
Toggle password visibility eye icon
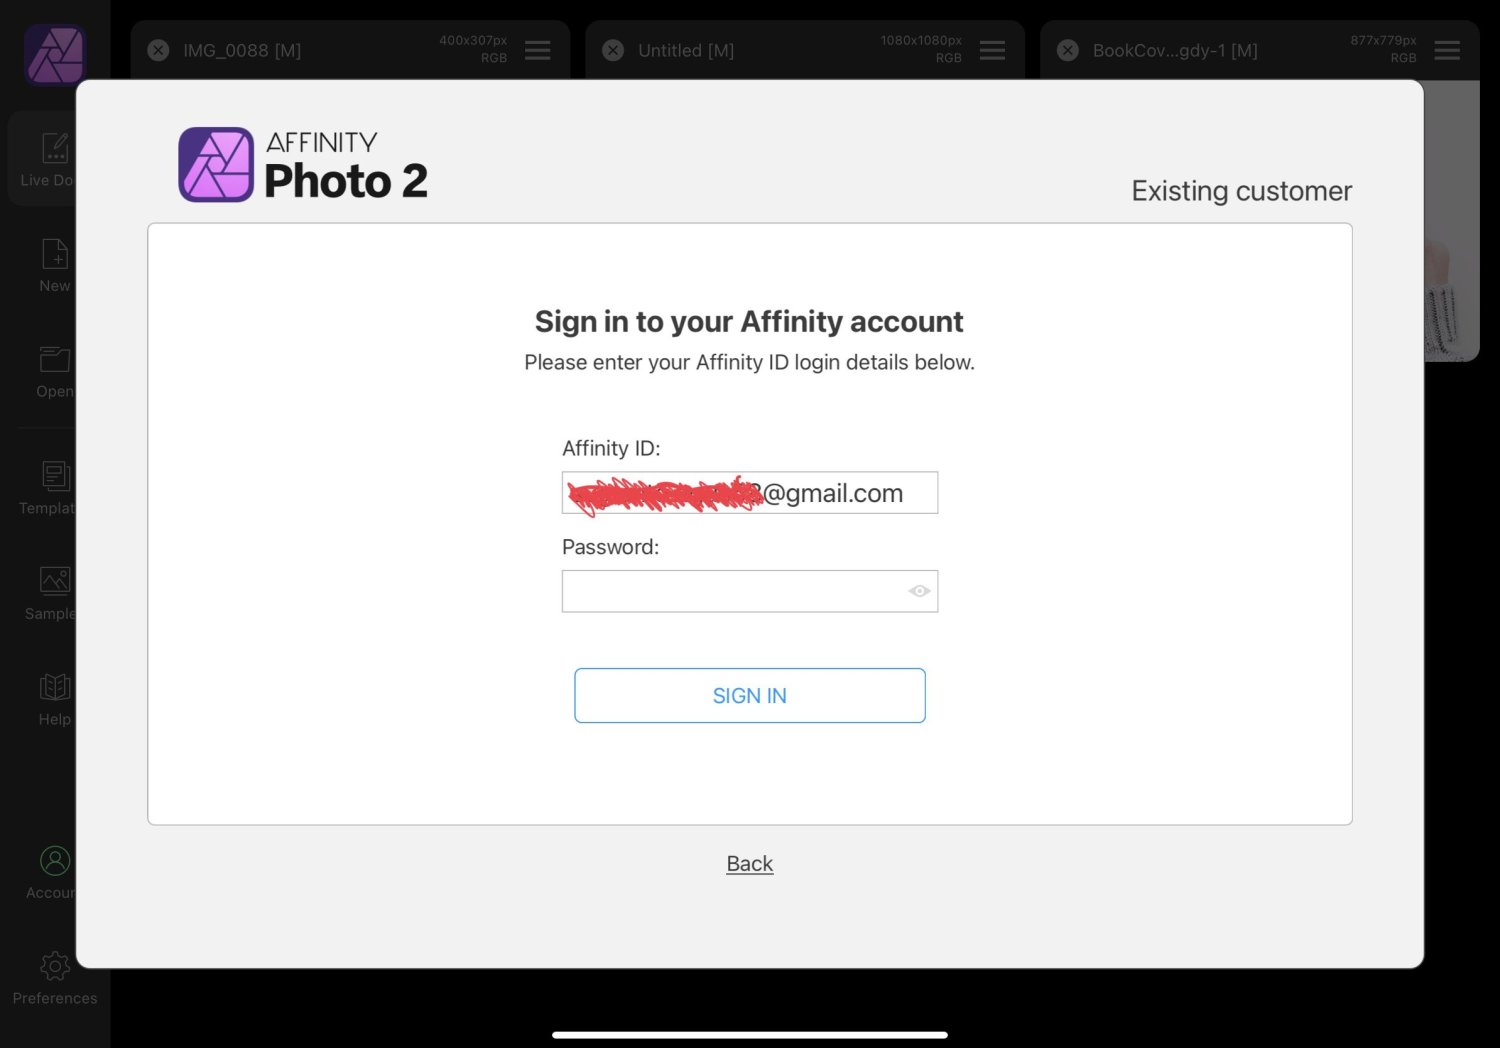(919, 591)
